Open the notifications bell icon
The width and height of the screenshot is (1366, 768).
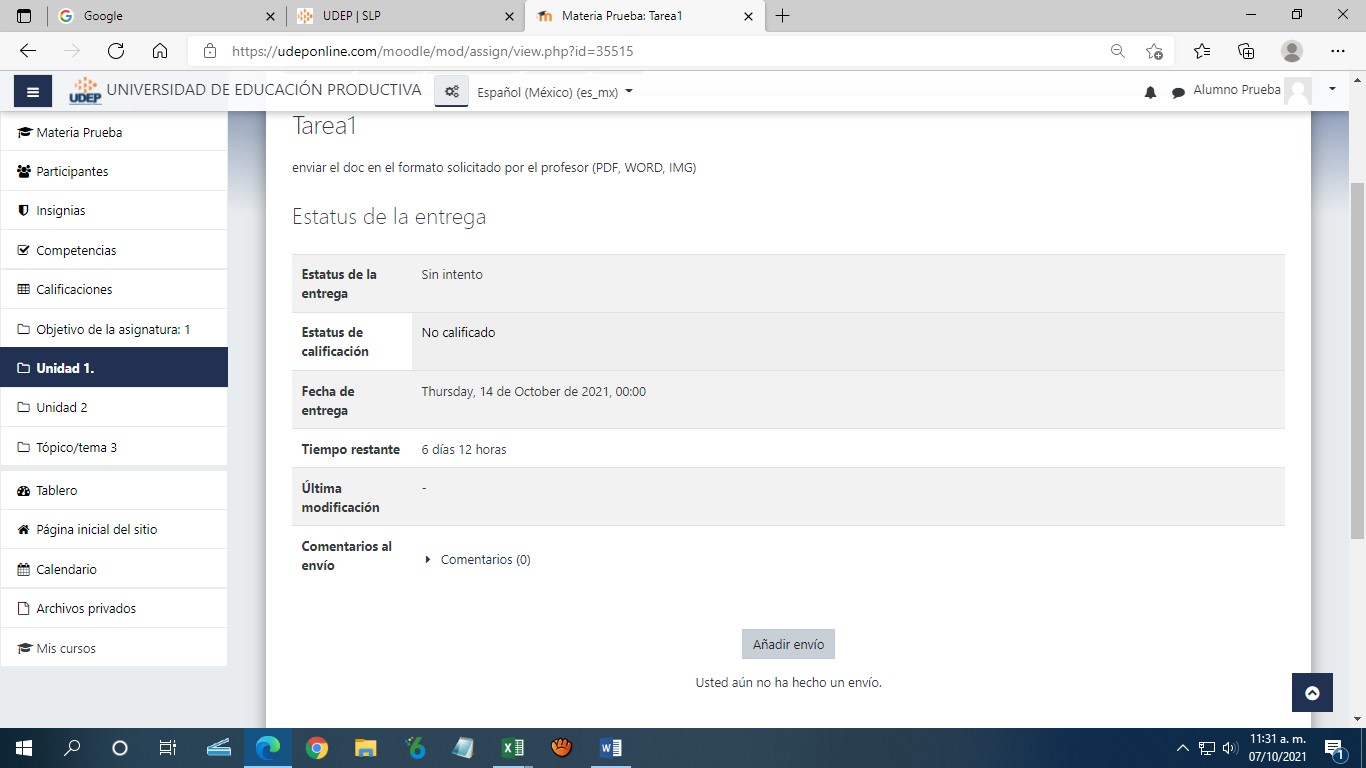click(1150, 92)
